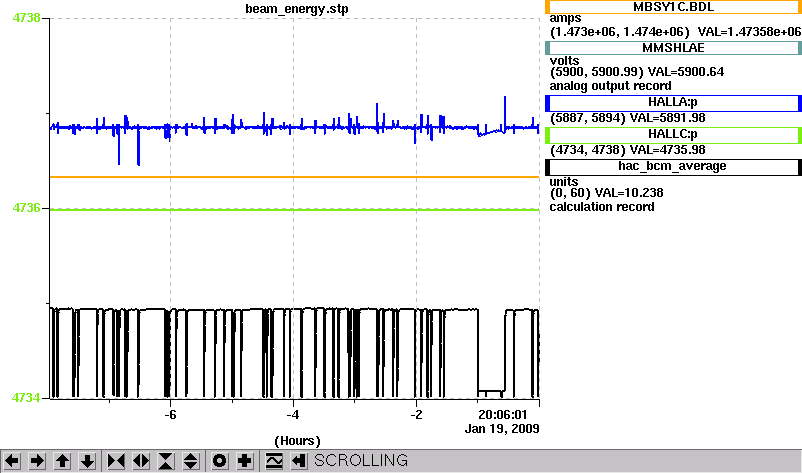The image size is (802, 473).
Task: Pan the plot left with arrow button
Action: [12, 461]
